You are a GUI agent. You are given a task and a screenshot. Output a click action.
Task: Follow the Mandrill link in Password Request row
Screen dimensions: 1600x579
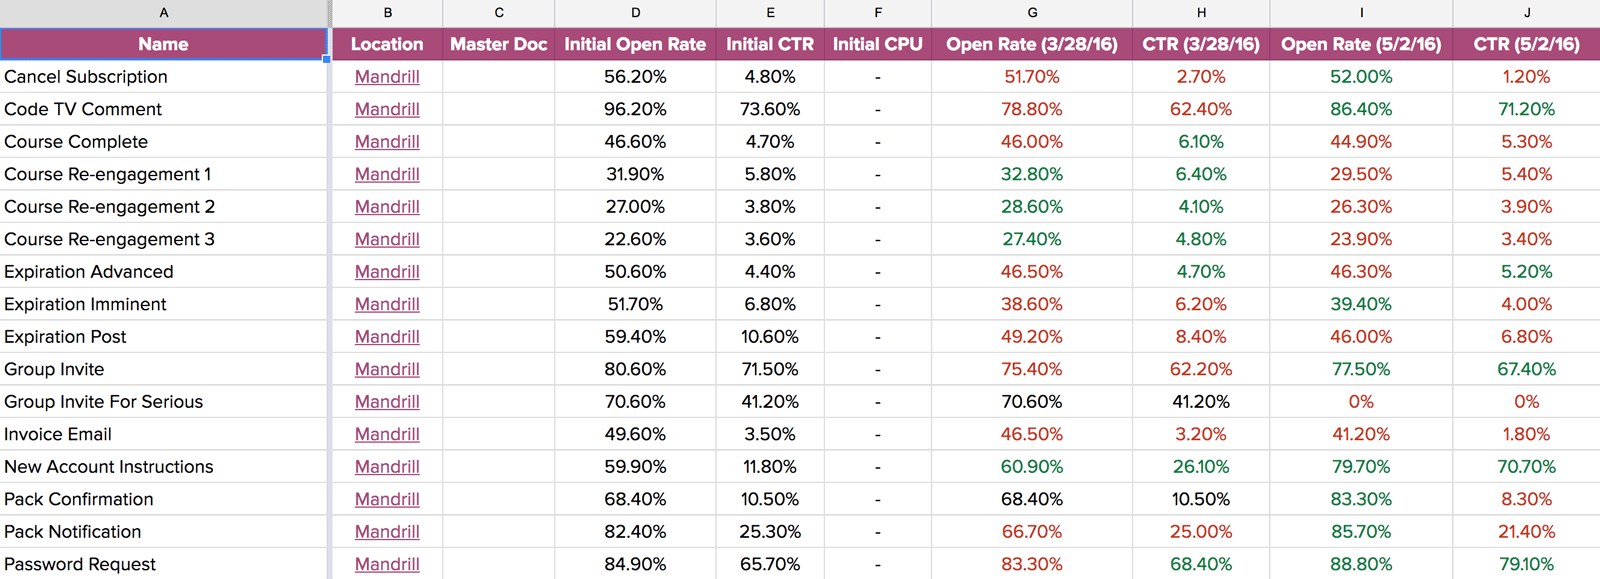387,564
